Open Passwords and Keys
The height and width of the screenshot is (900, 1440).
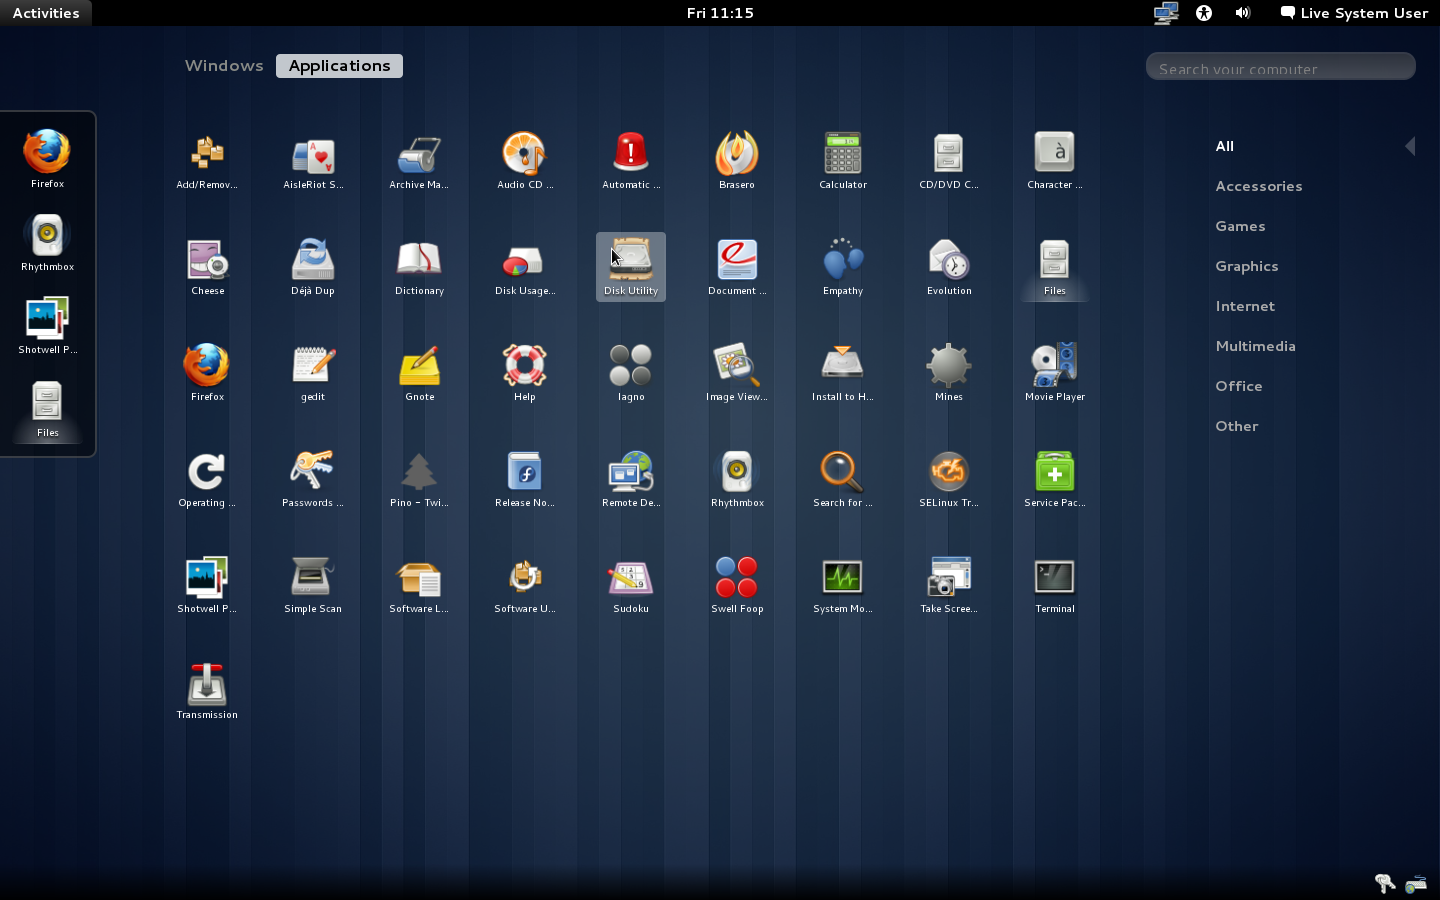pos(313,480)
